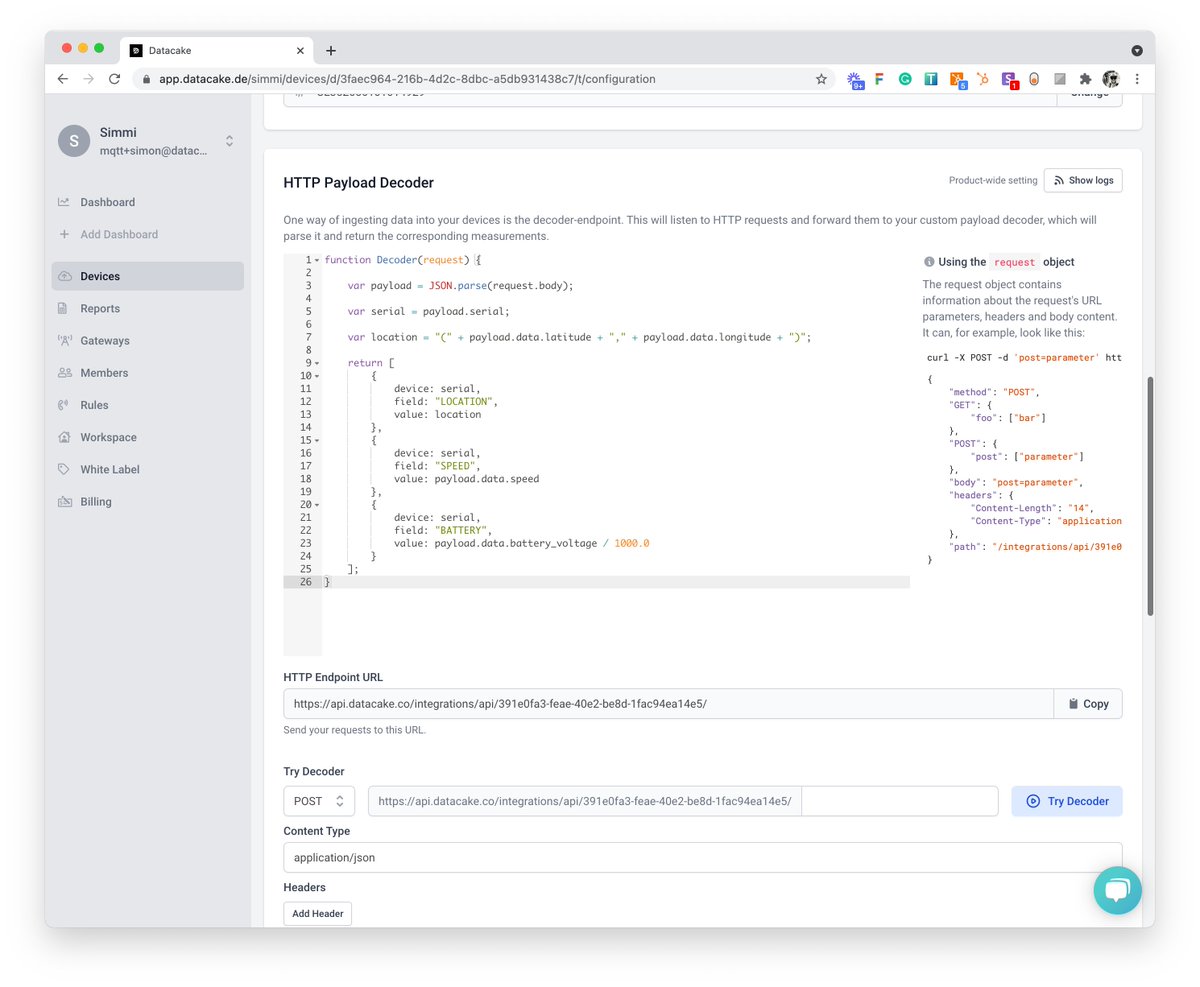Click the Simmi workspace avatar
This screenshot has width=1200, height=987.
[x=74, y=141]
